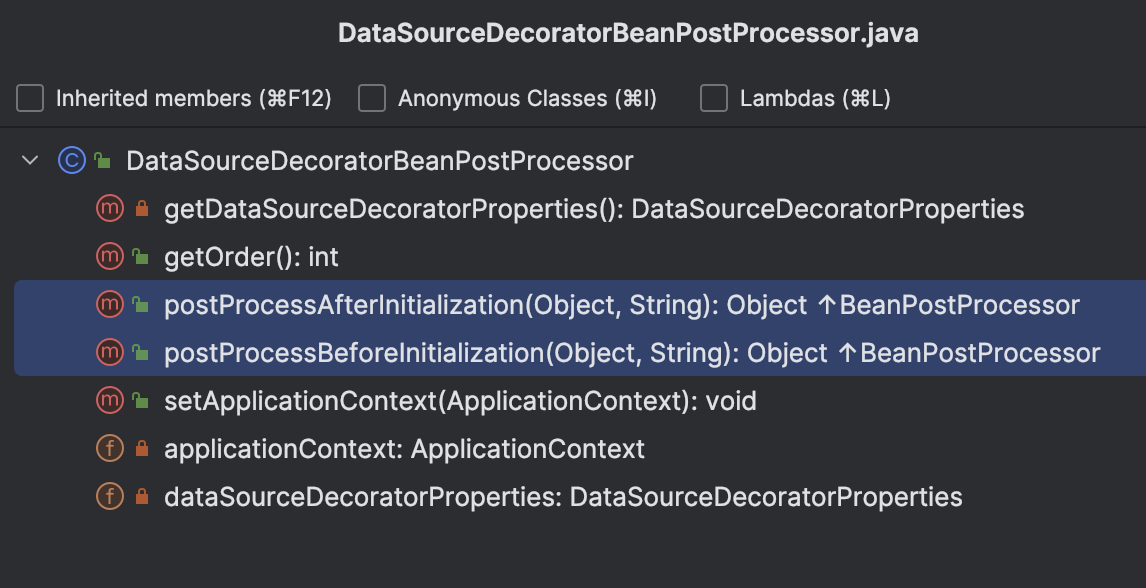Click the method icon next to getOrder
This screenshot has width=1146, height=588.
click(x=108, y=257)
